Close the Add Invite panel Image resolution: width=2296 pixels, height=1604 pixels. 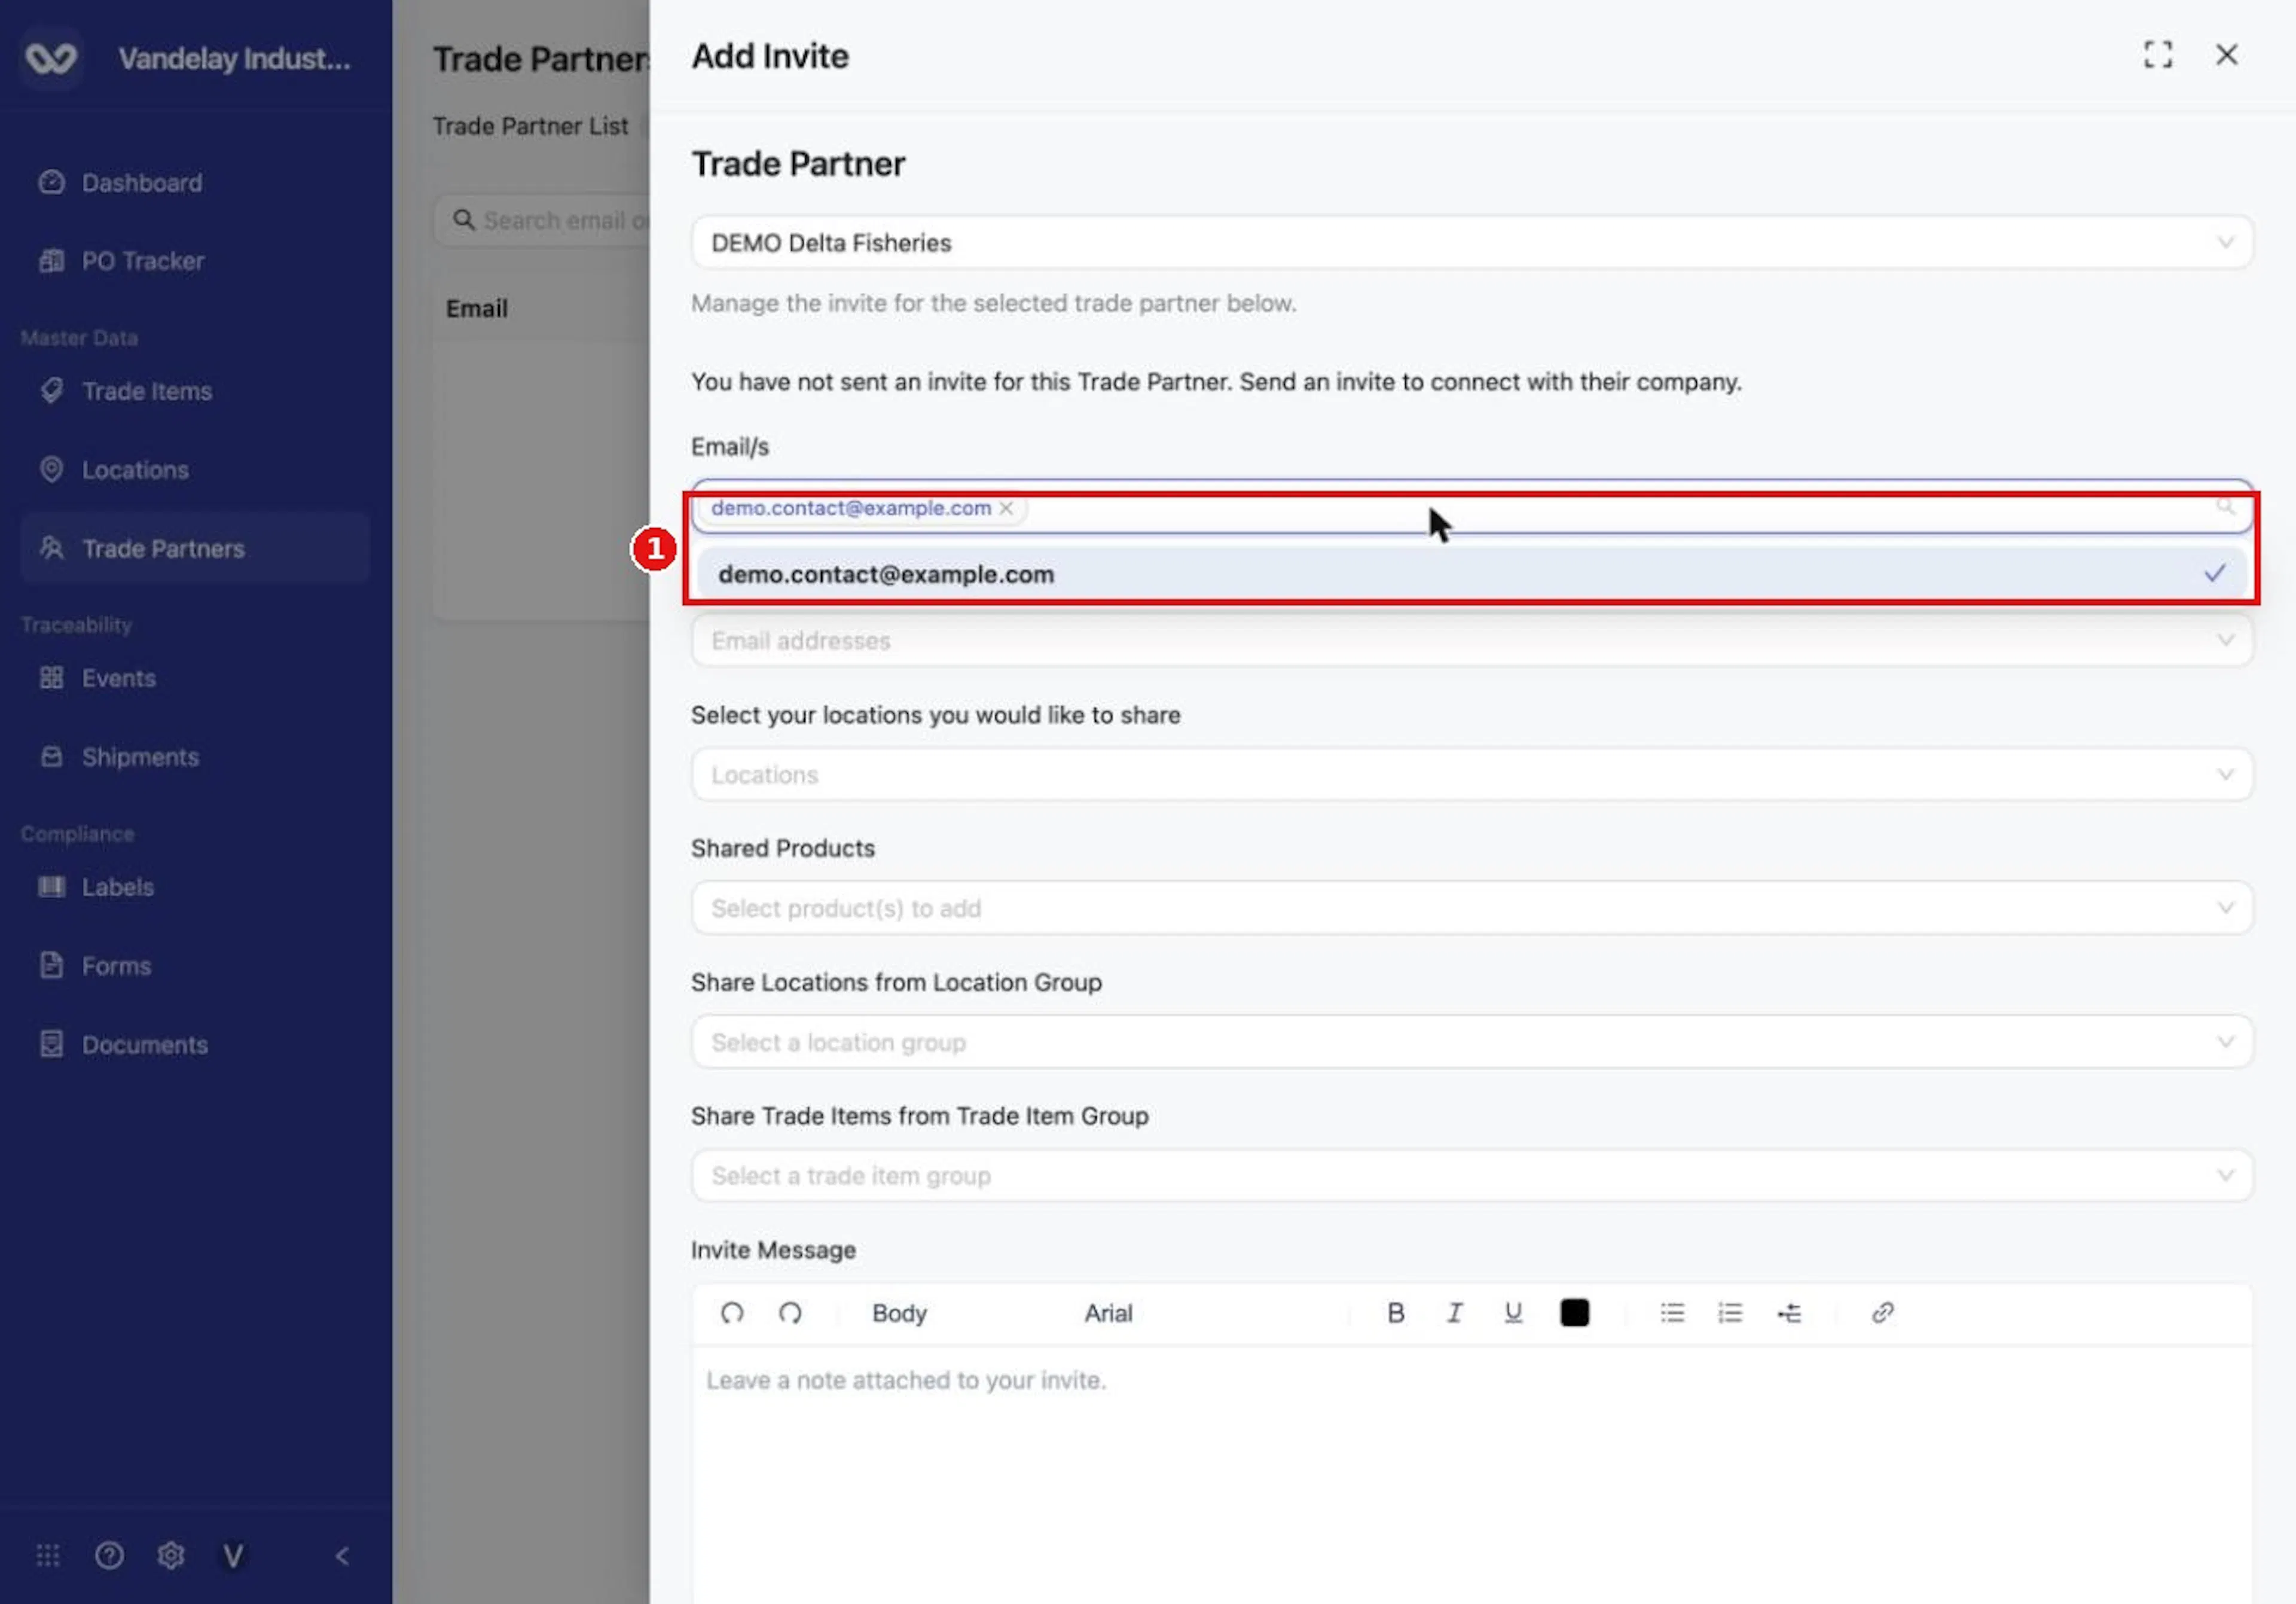[2227, 54]
